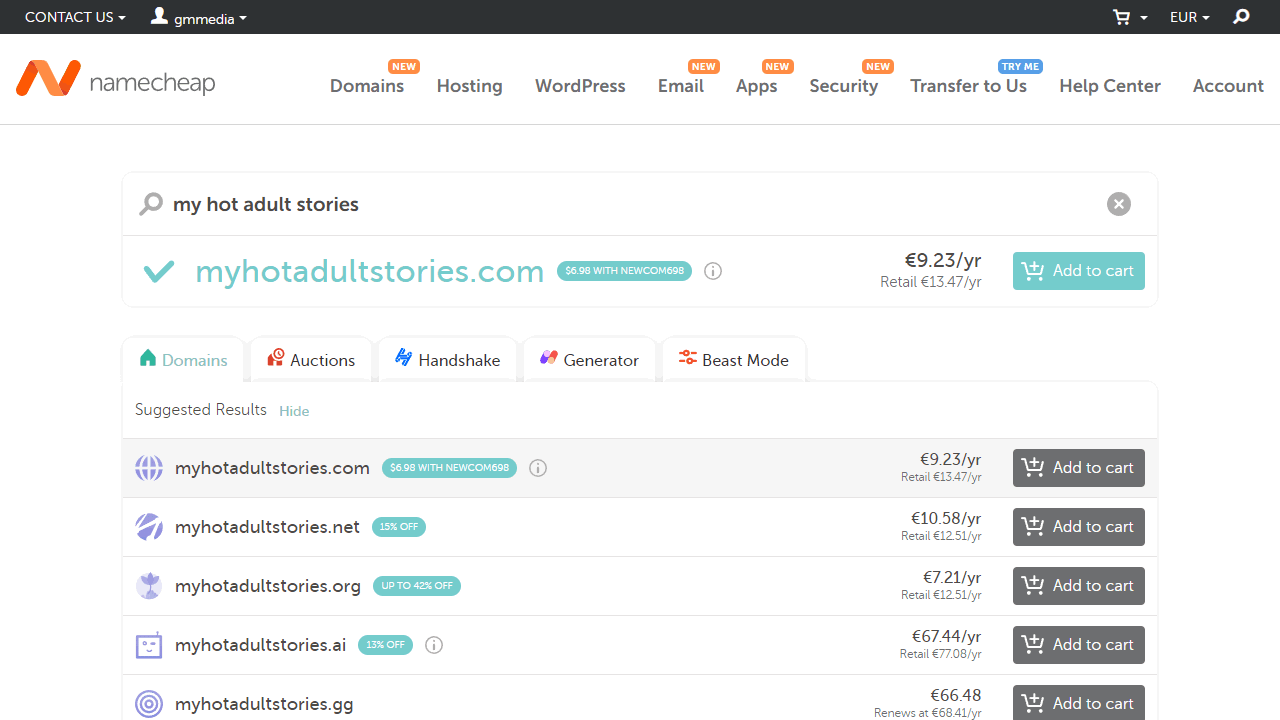Click the magnifier icon in the search box

(x=150, y=205)
